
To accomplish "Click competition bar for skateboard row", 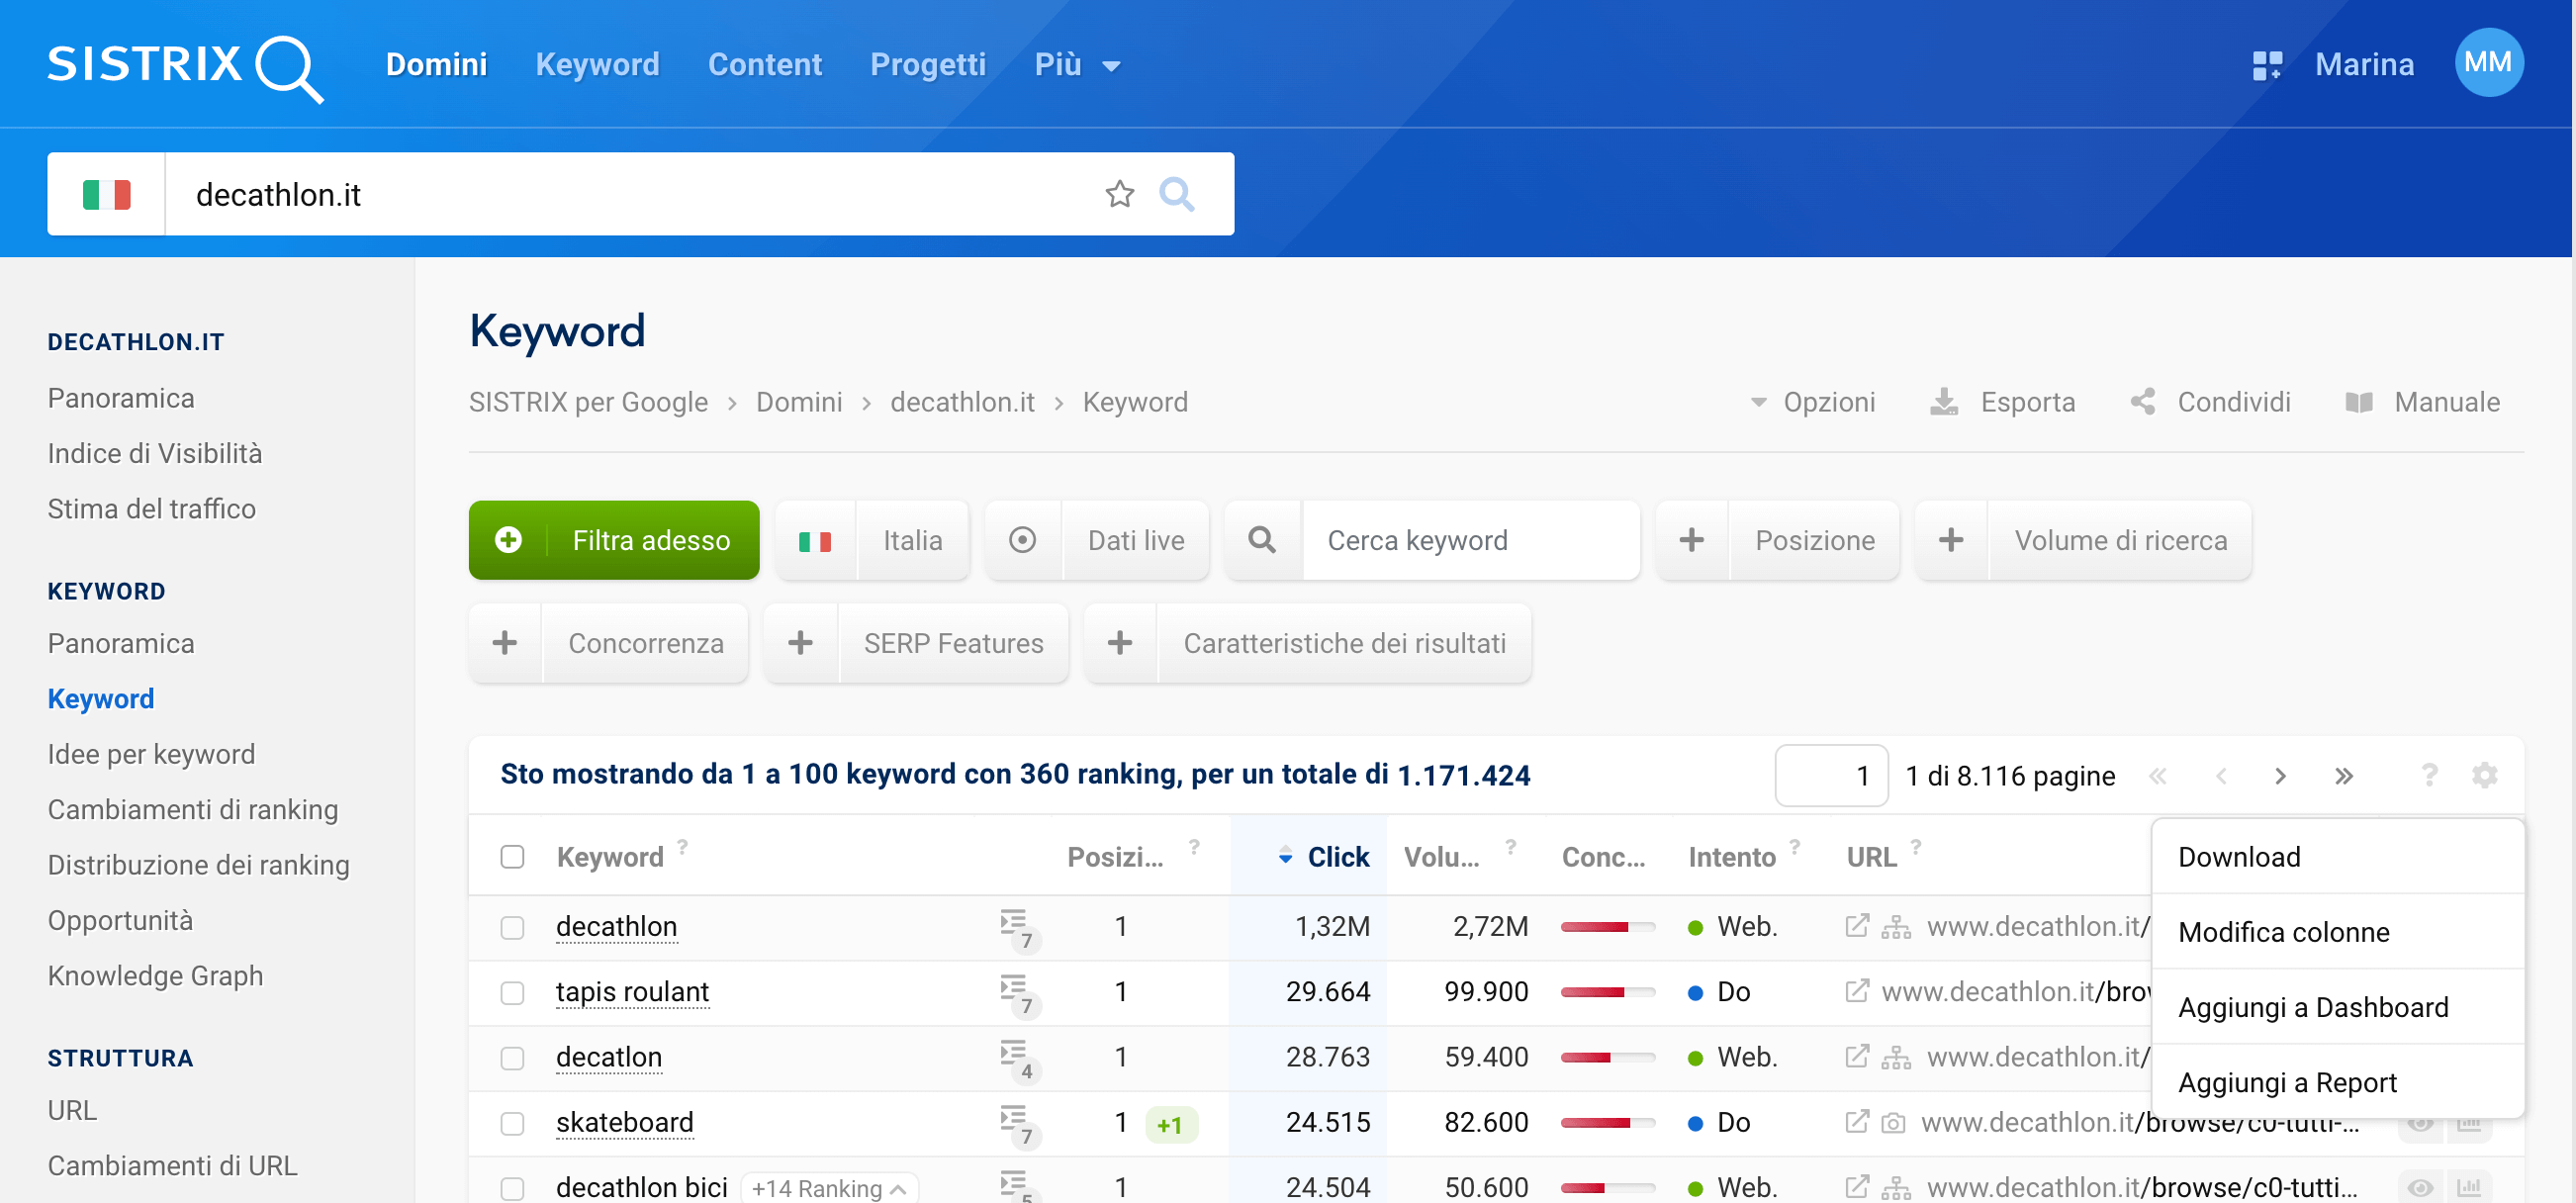I will (x=1607, y=1123).
